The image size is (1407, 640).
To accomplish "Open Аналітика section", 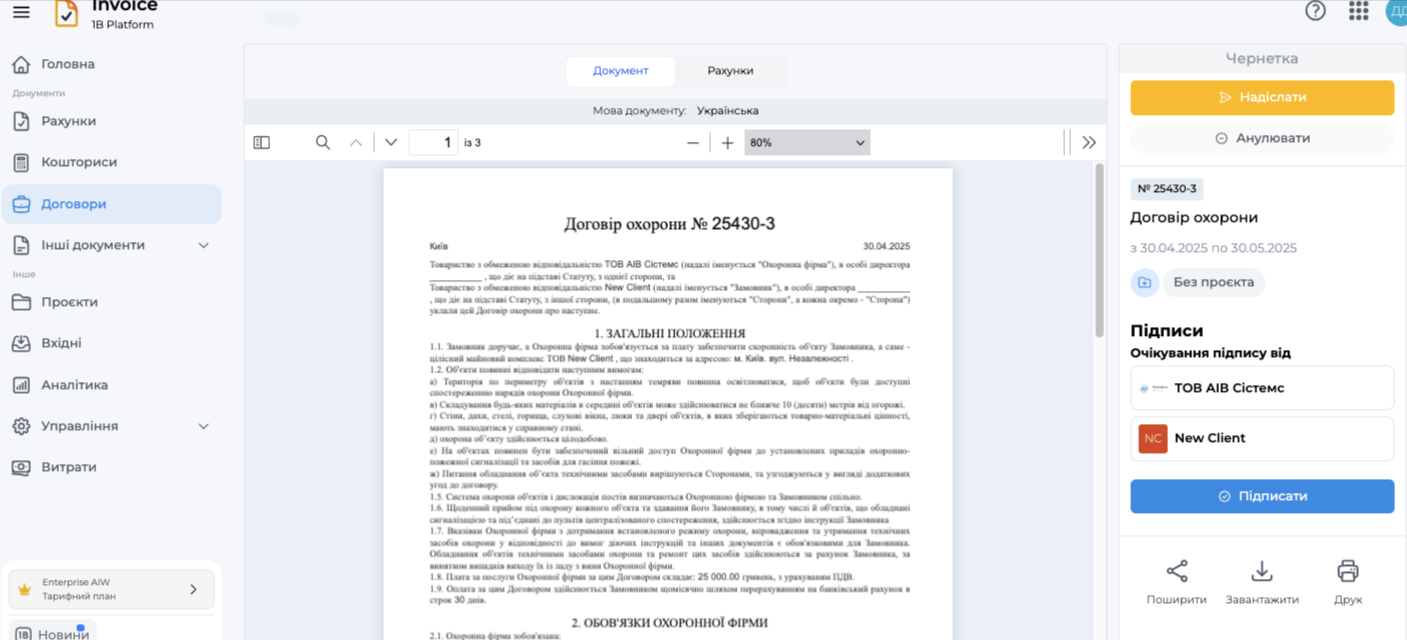I will 74,385.
